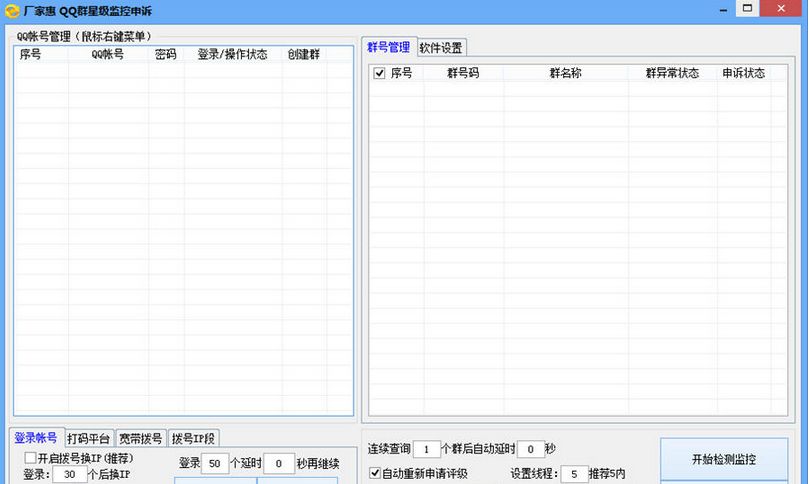Open the 软件设置 tab
The image size is (810, 484).
coord(441,48)
